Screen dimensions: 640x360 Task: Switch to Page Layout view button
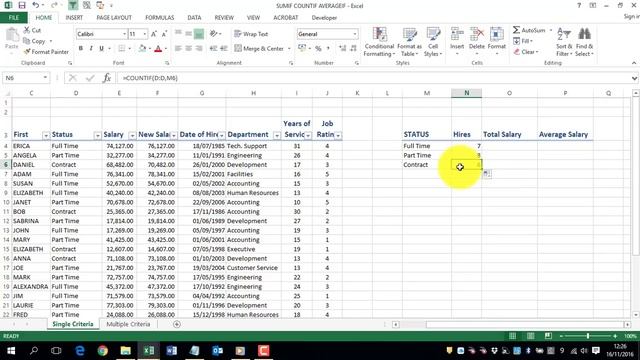point(531,336)
